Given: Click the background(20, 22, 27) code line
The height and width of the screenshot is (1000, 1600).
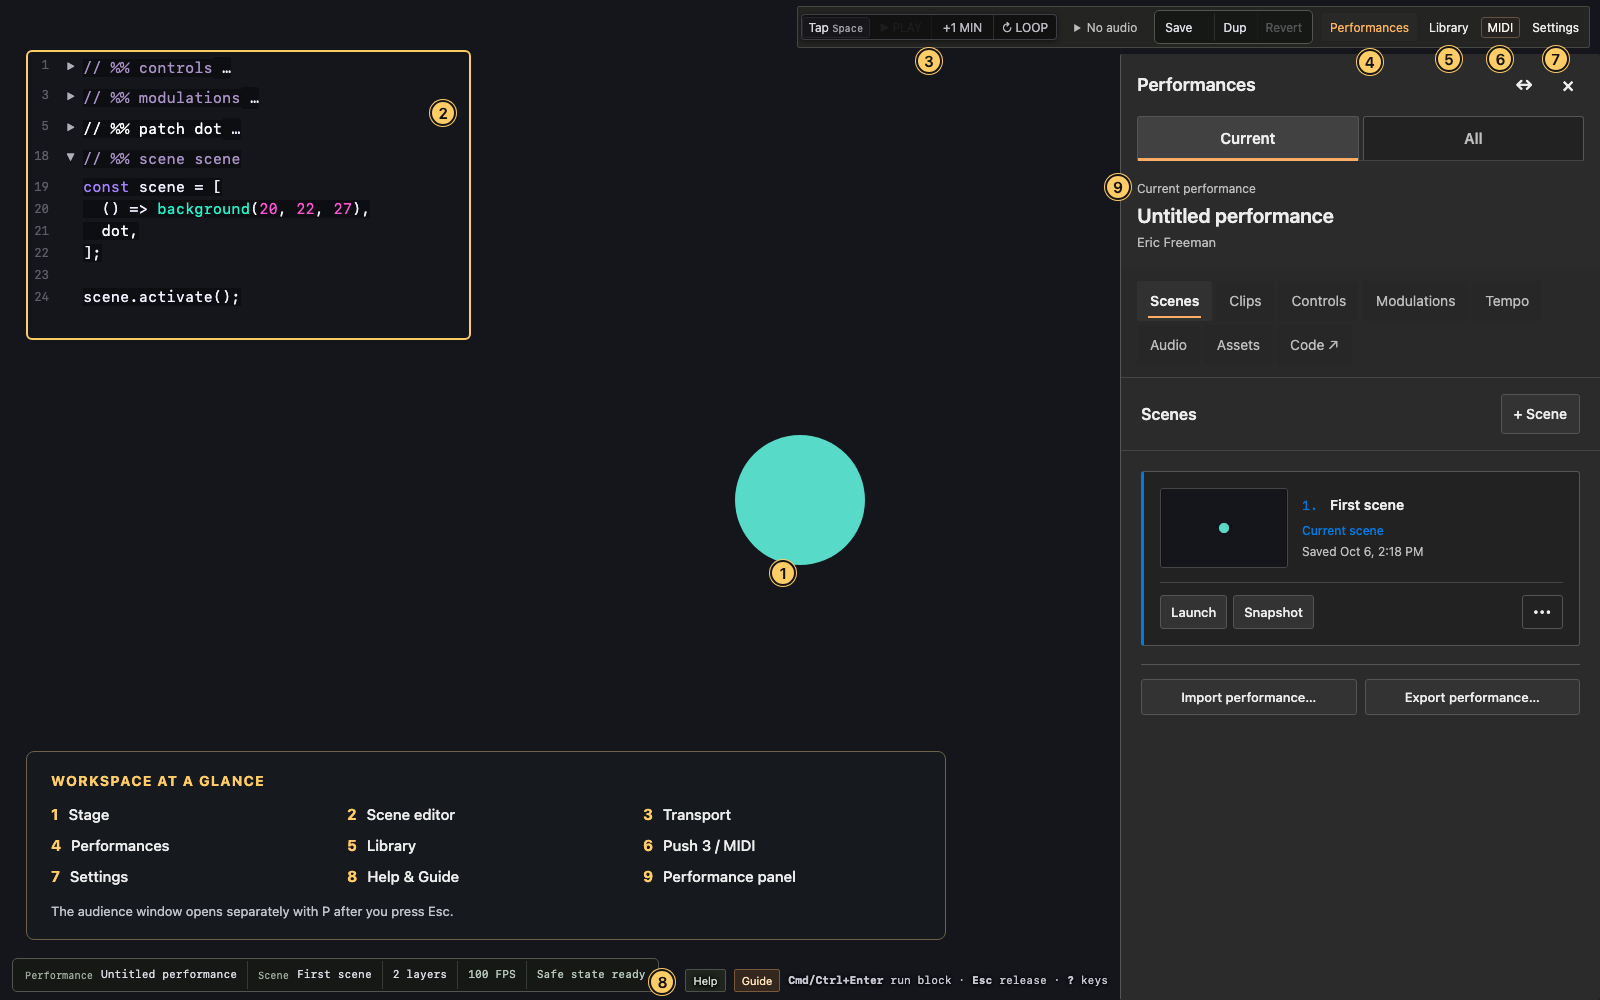Looking at the screenshot, I should [x=236, y=209].
